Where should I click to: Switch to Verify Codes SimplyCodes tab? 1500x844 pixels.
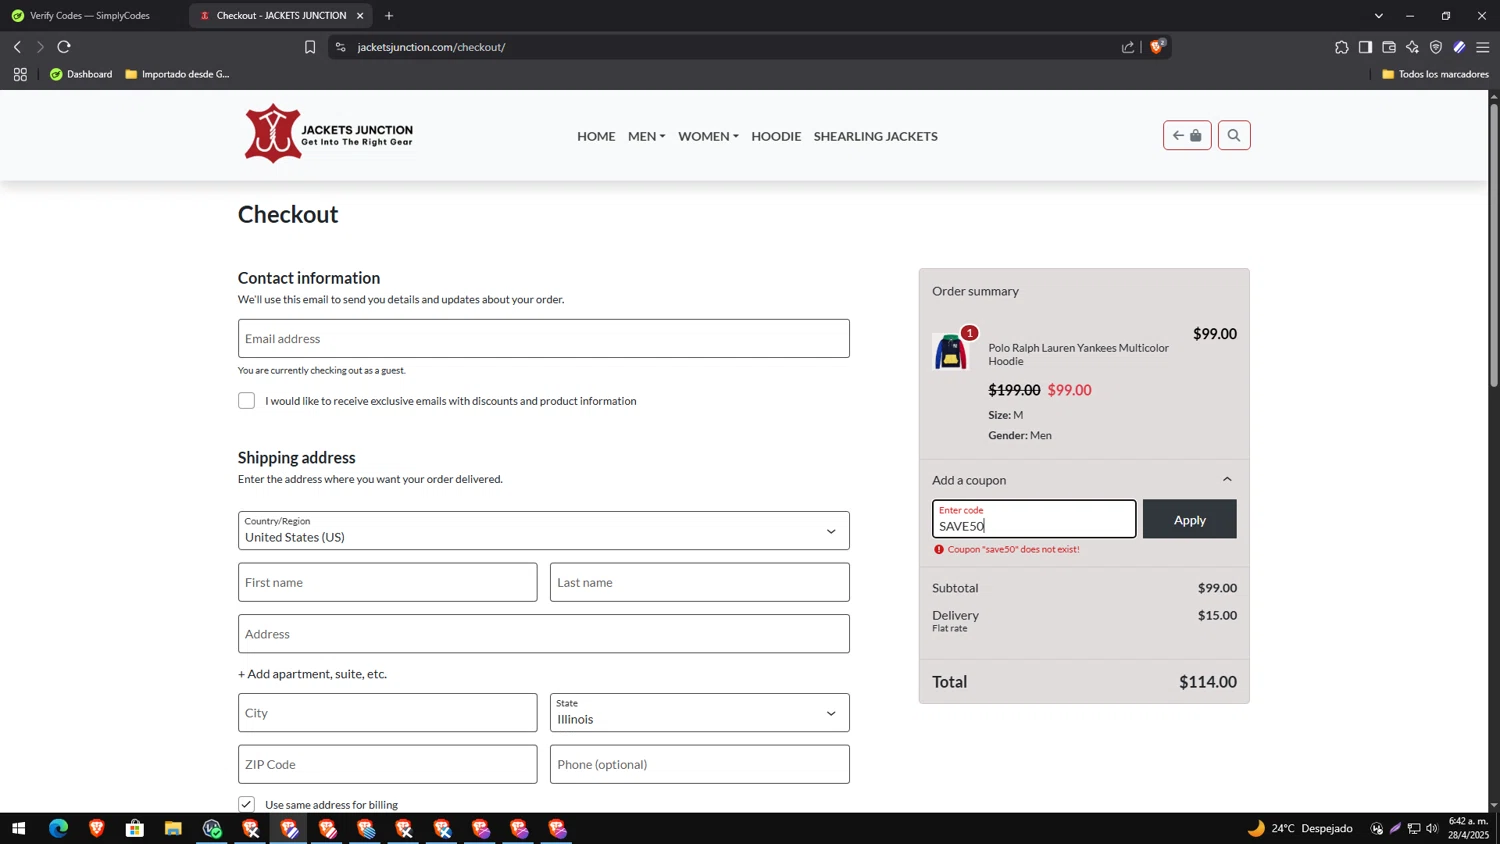pos(90,16)
